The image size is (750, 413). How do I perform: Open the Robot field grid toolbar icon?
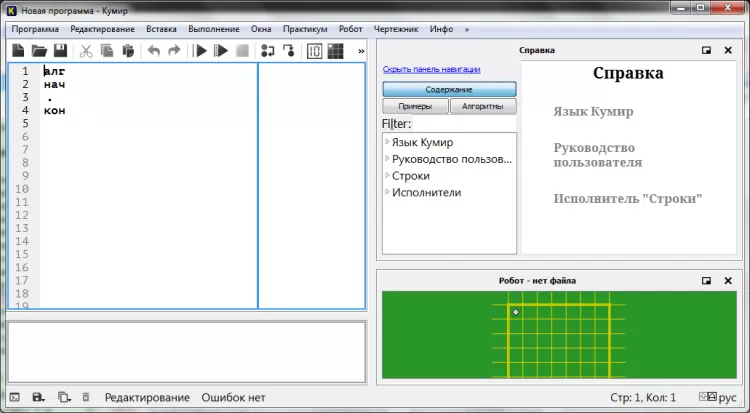pos(335,51)
